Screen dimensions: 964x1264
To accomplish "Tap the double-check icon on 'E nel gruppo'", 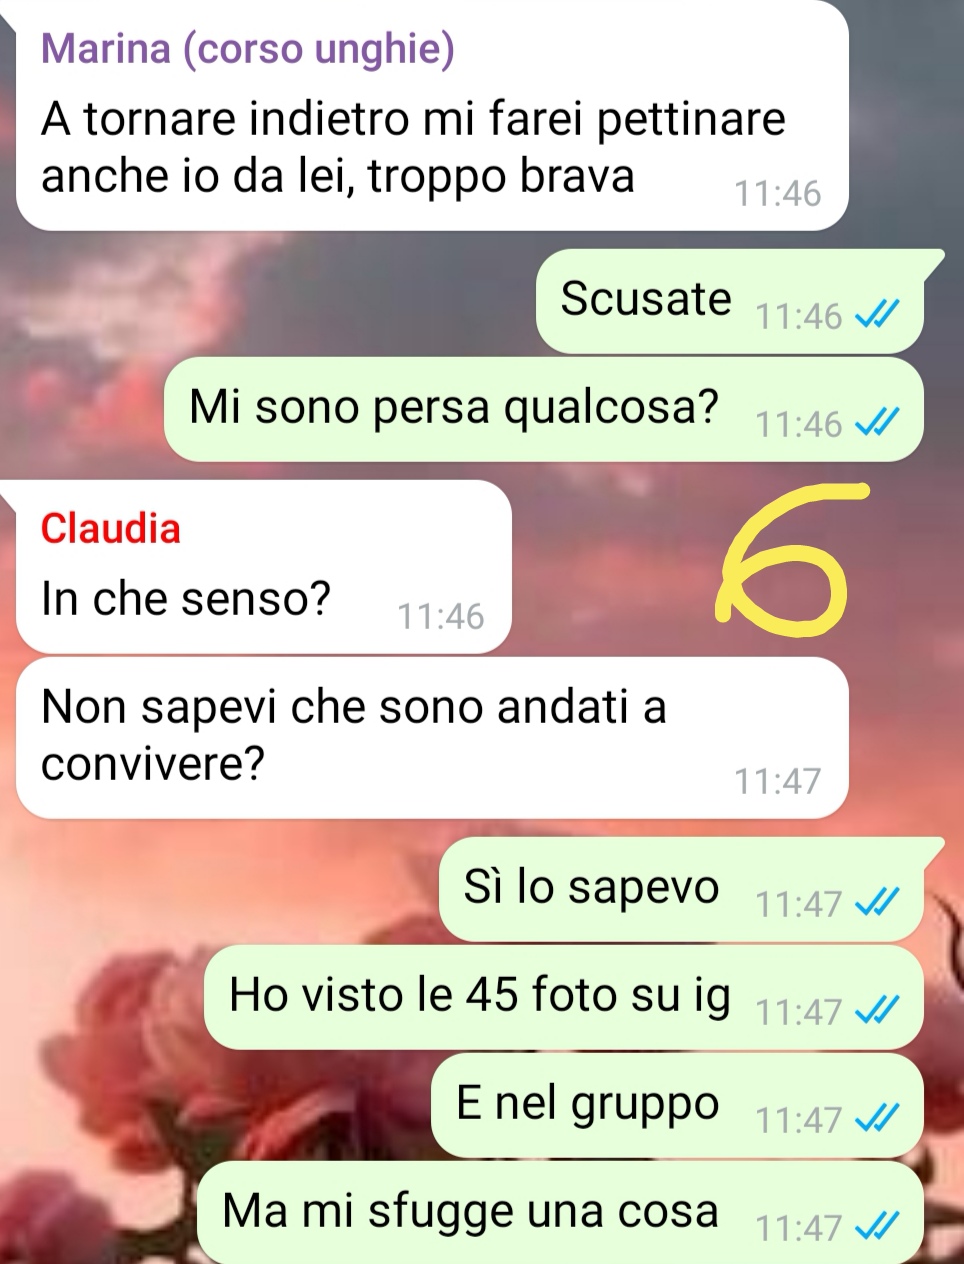I will [x=878, y=1120].
